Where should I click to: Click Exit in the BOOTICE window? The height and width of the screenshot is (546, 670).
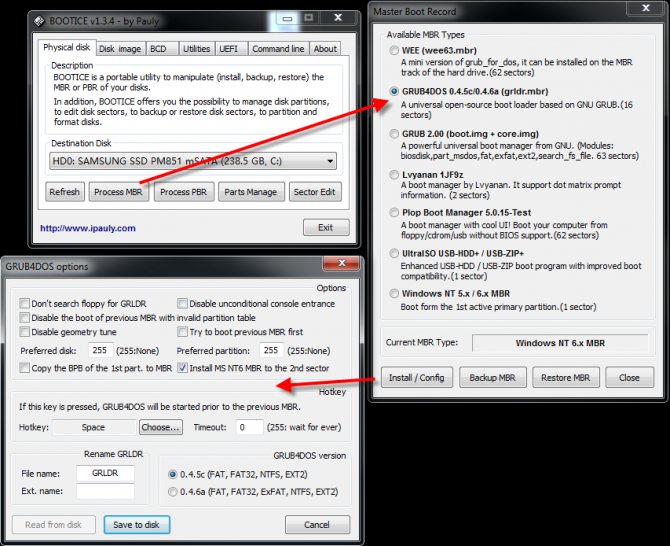click(326, 227)
